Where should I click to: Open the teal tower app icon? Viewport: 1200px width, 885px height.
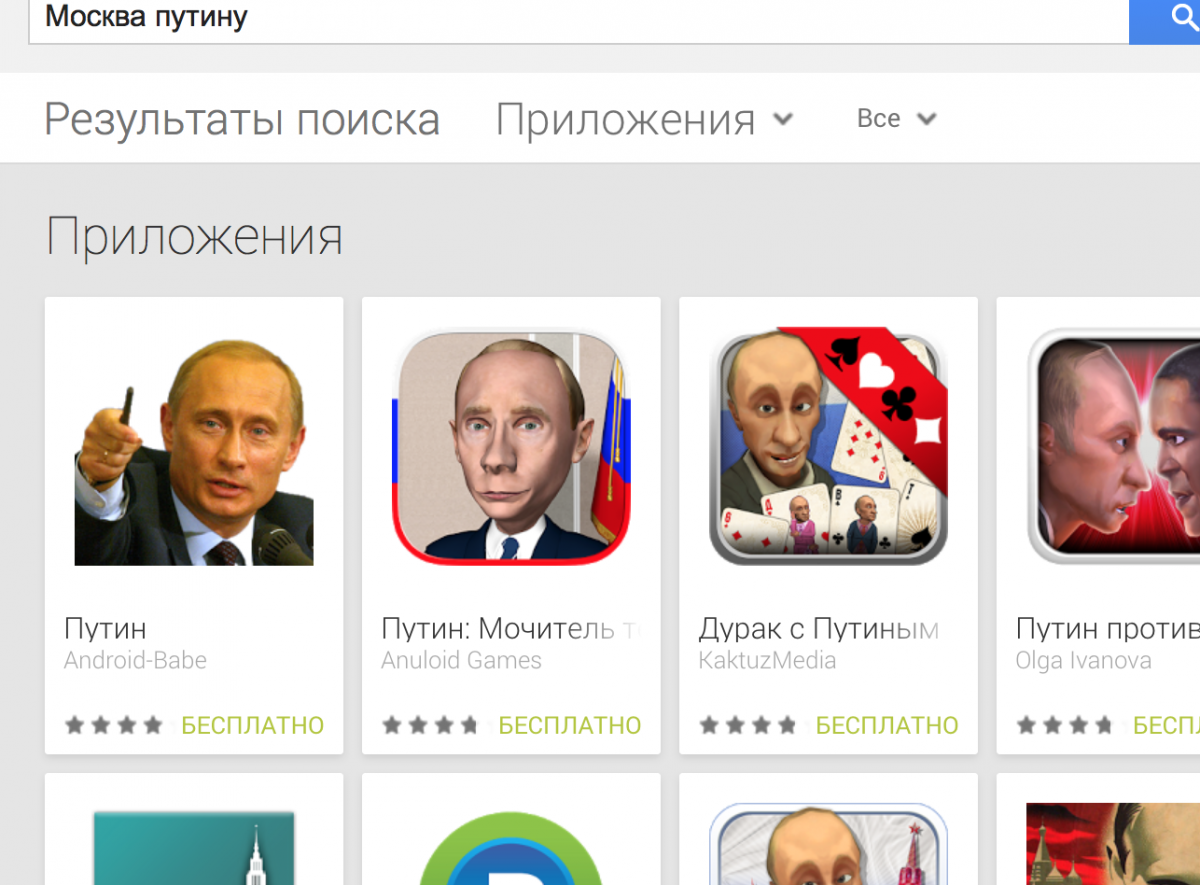click(194, 848)
